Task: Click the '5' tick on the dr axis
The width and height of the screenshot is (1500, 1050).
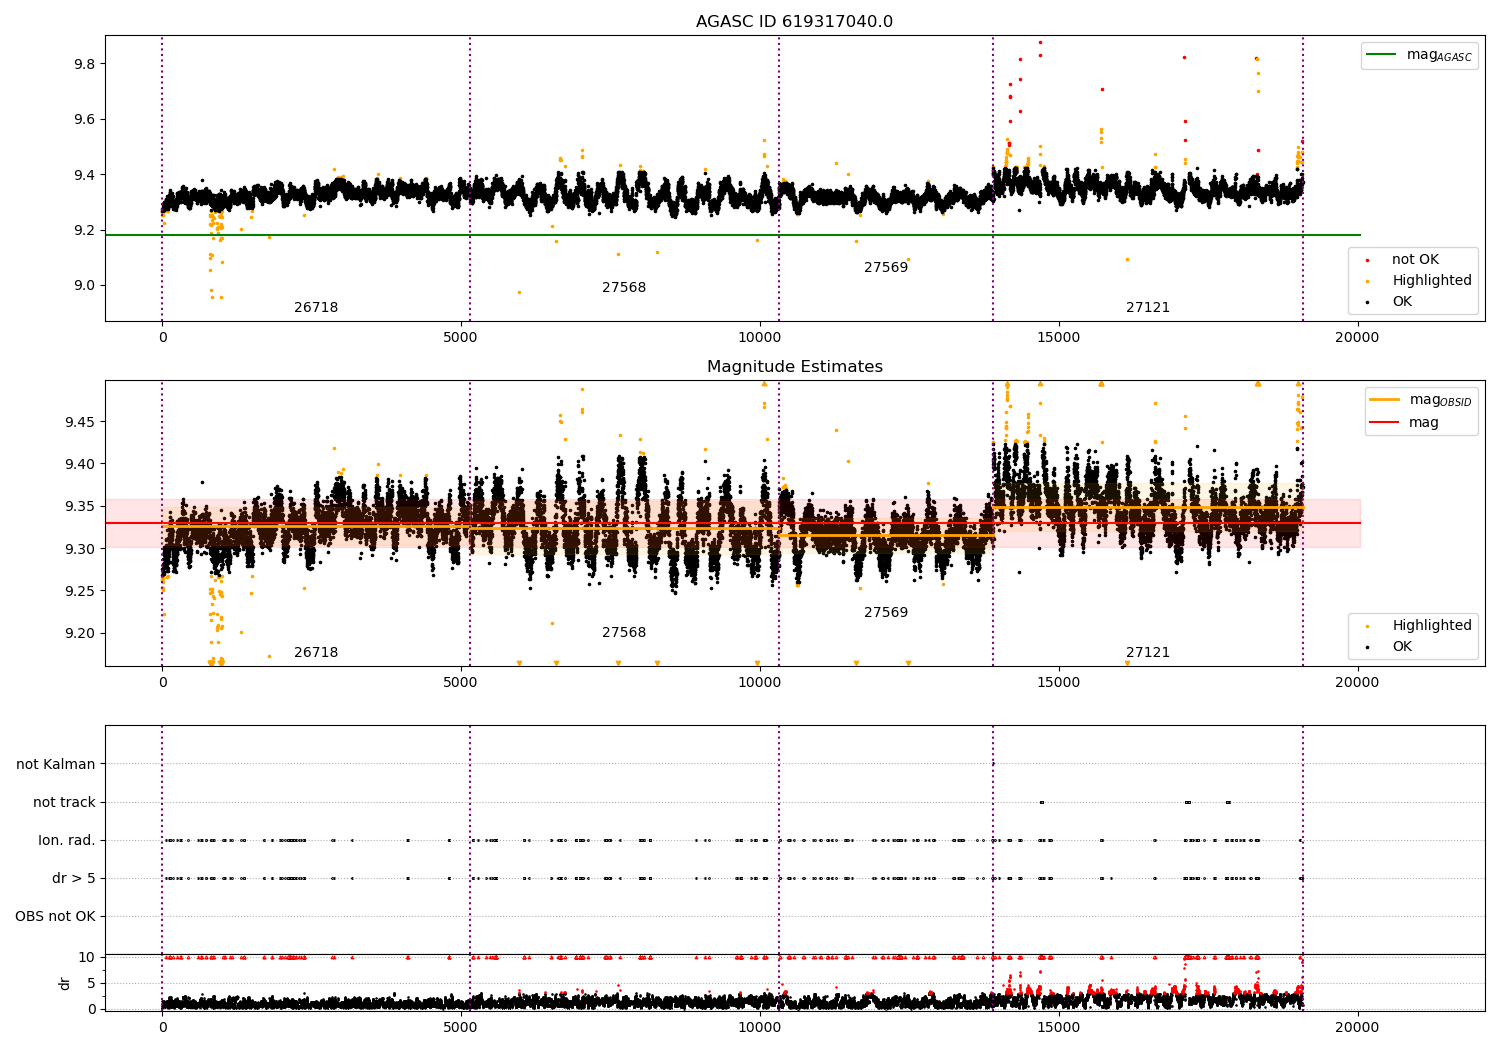Action: 92,984
